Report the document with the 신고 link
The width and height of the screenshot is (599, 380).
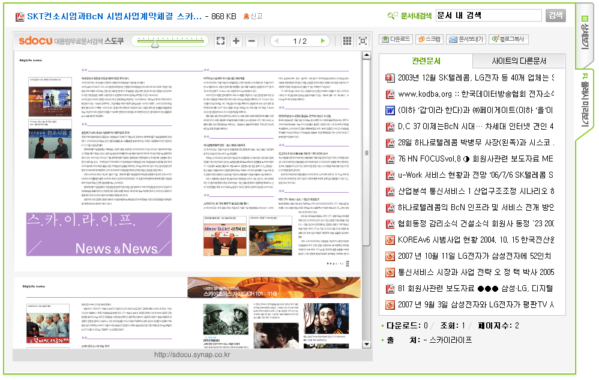[253, 16]
